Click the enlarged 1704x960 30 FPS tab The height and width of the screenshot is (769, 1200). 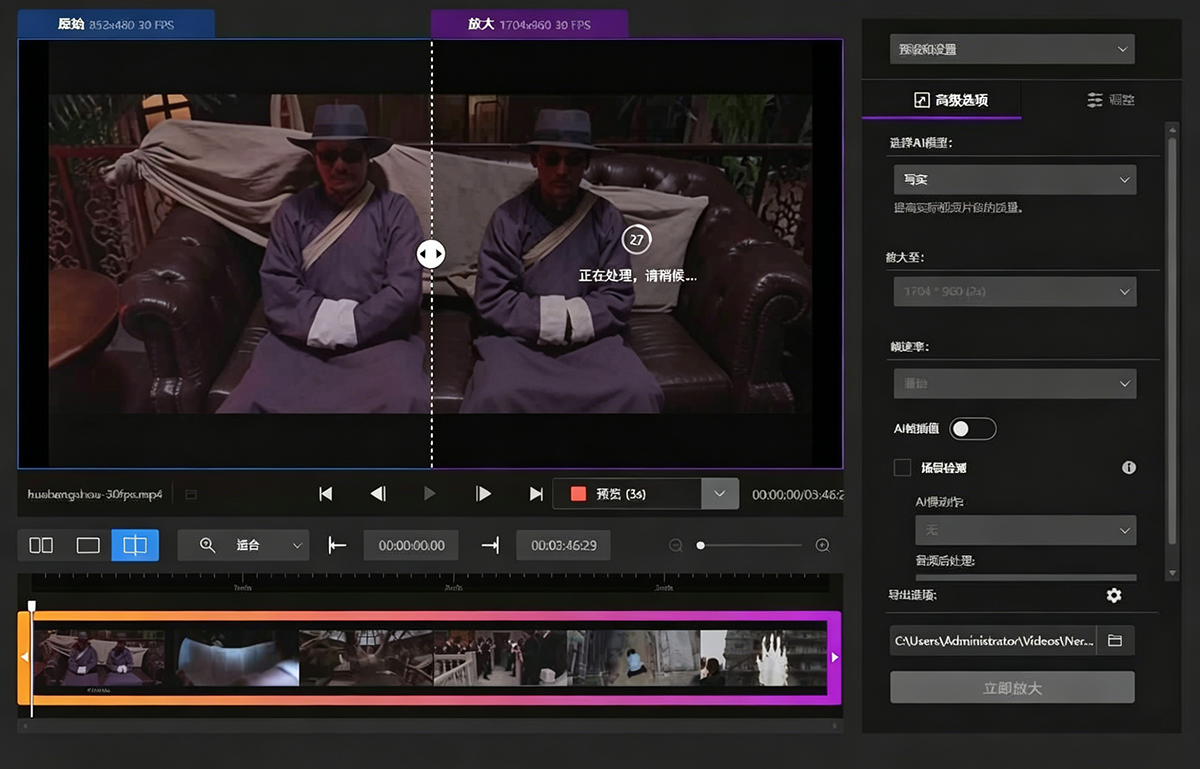(529, 24)
